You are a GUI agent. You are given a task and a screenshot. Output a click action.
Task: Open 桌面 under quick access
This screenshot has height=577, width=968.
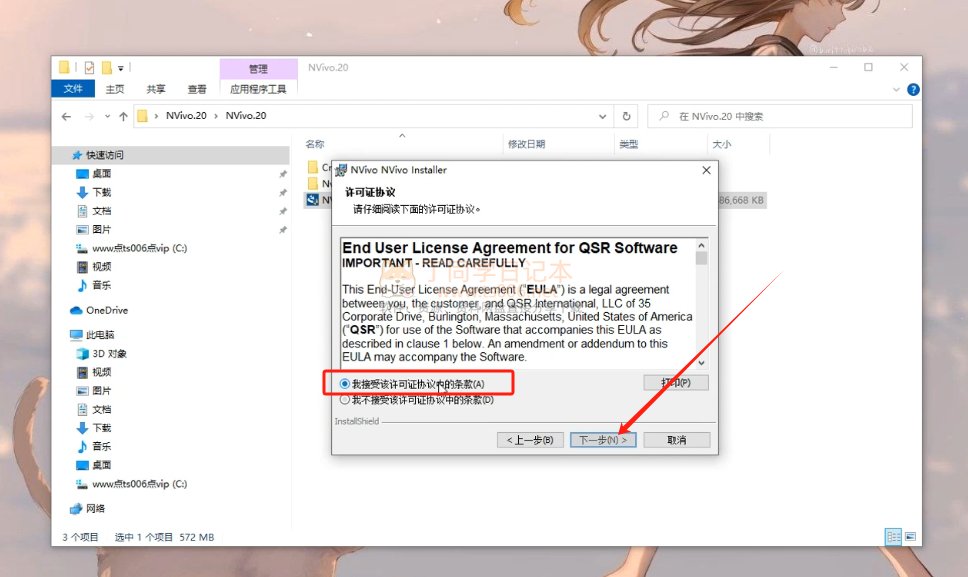pyautogui.click(x=101, y=173)
